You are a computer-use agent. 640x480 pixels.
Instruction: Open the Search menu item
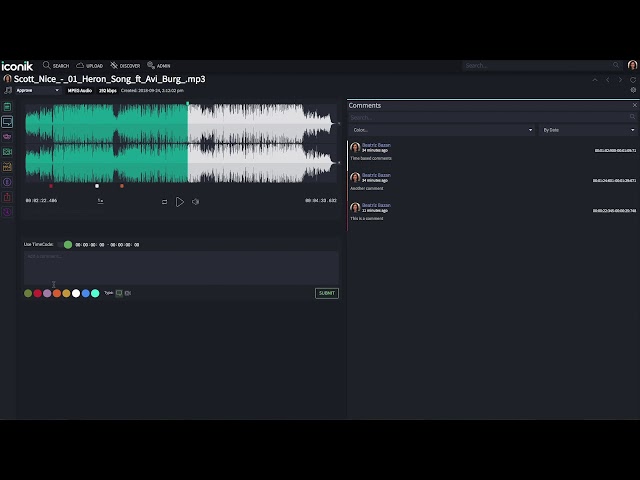(56, 65)
